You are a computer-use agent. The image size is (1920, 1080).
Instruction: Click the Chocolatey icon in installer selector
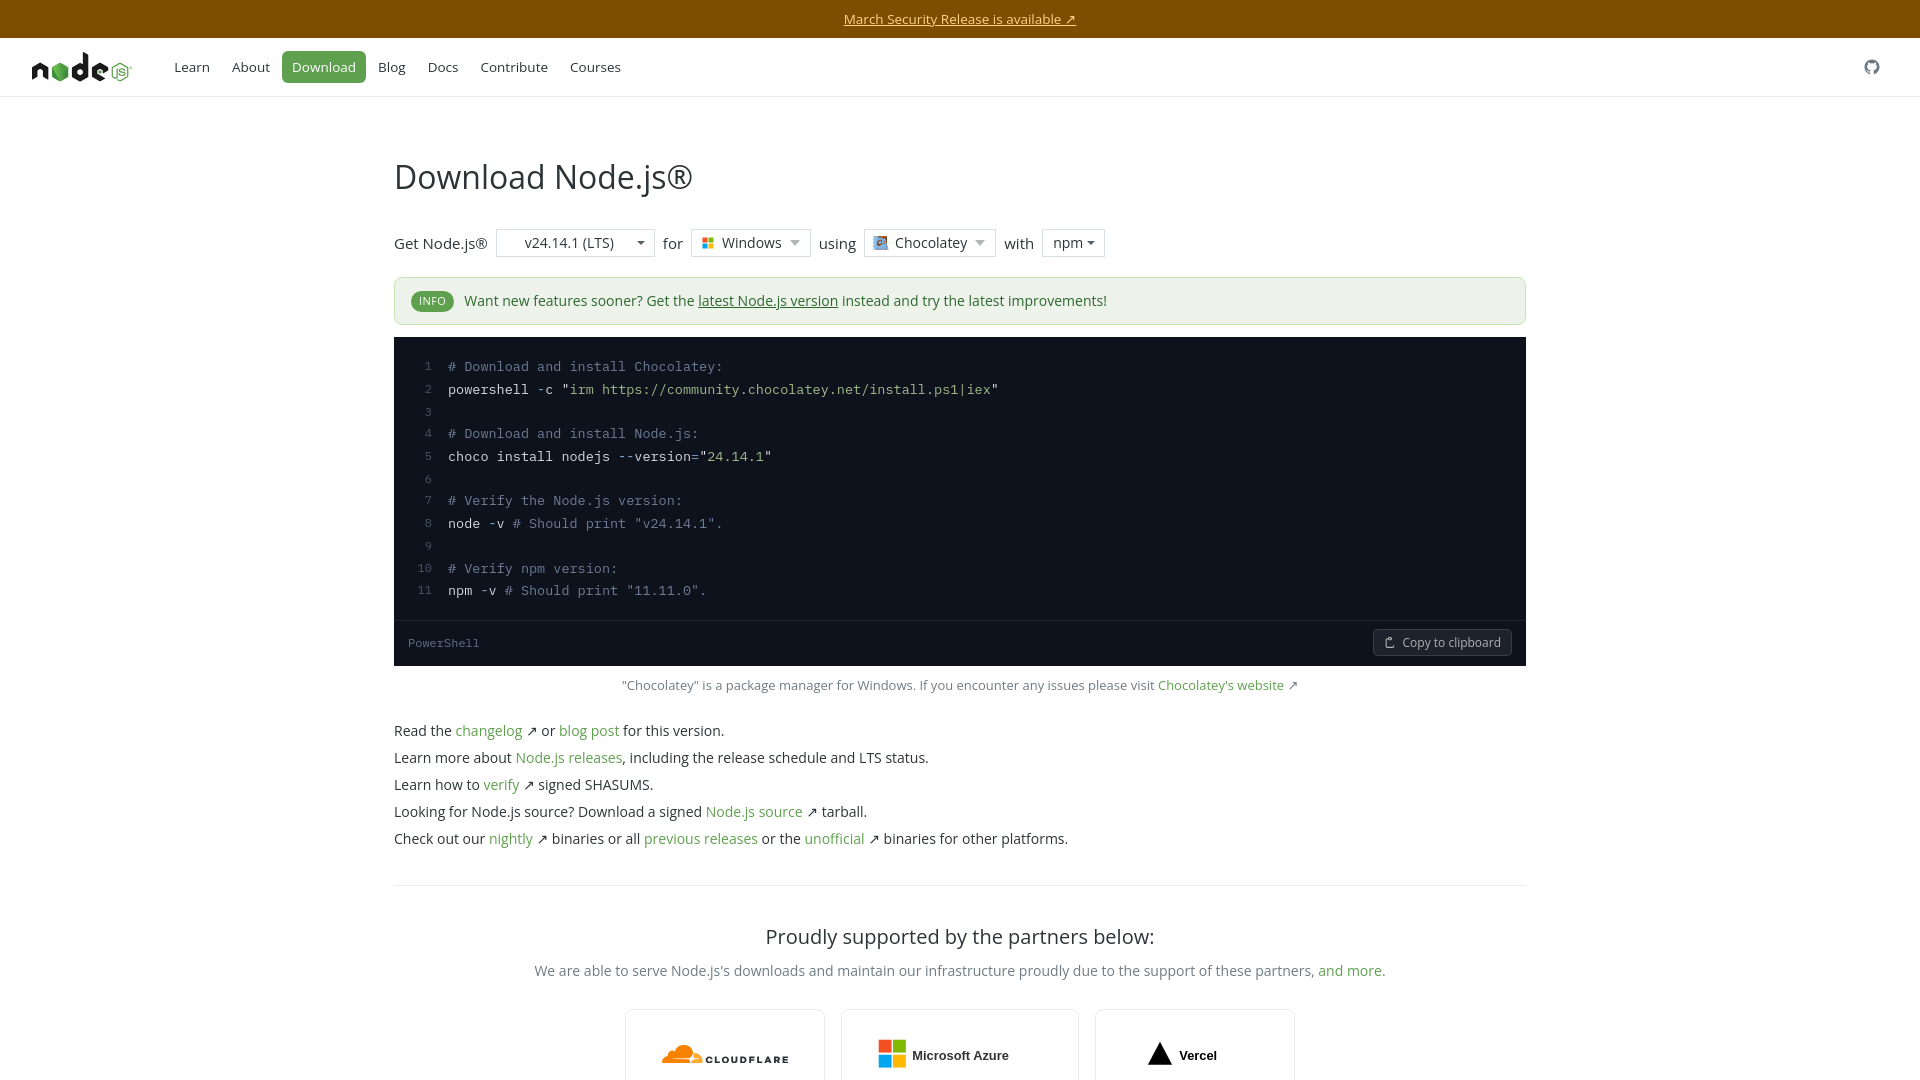pyautogui.click(x=880, y=243)
